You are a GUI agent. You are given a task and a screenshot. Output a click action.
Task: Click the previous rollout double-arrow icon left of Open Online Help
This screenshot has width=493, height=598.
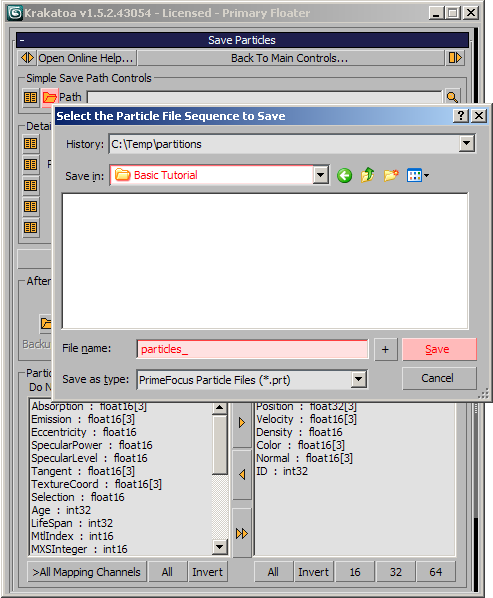click(27, 58)
